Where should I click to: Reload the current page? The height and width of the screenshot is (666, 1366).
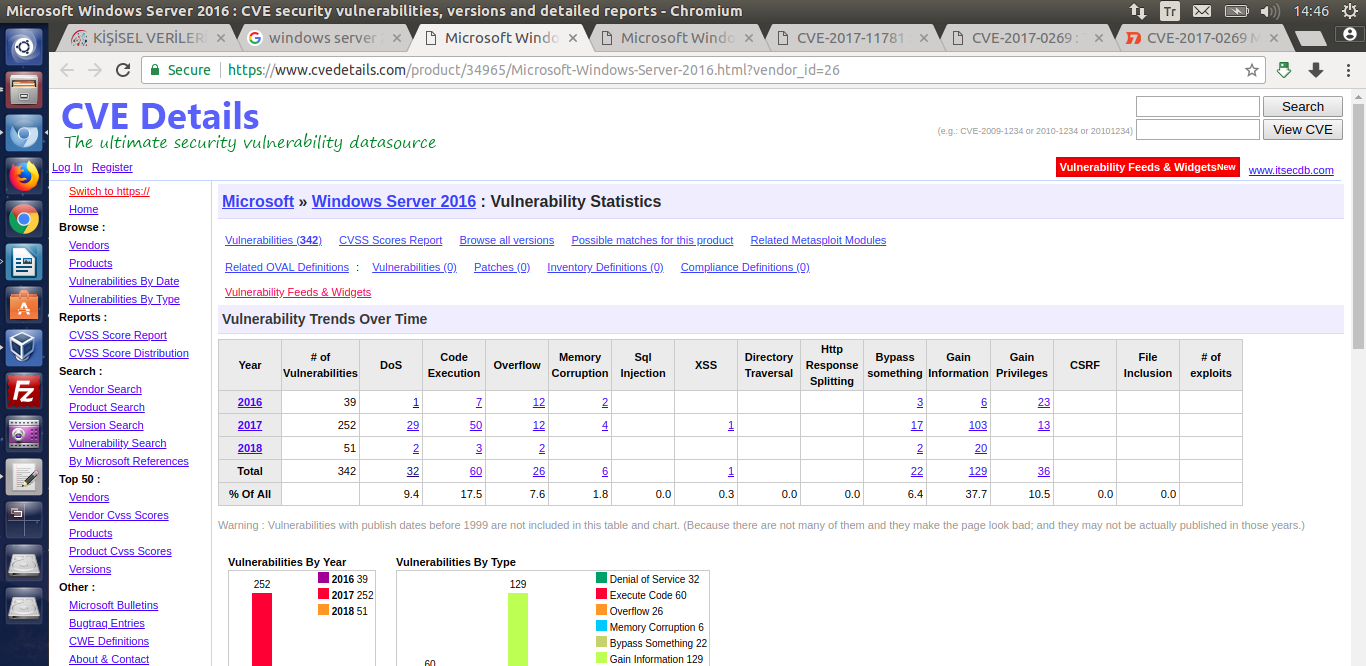click(123, 70)
